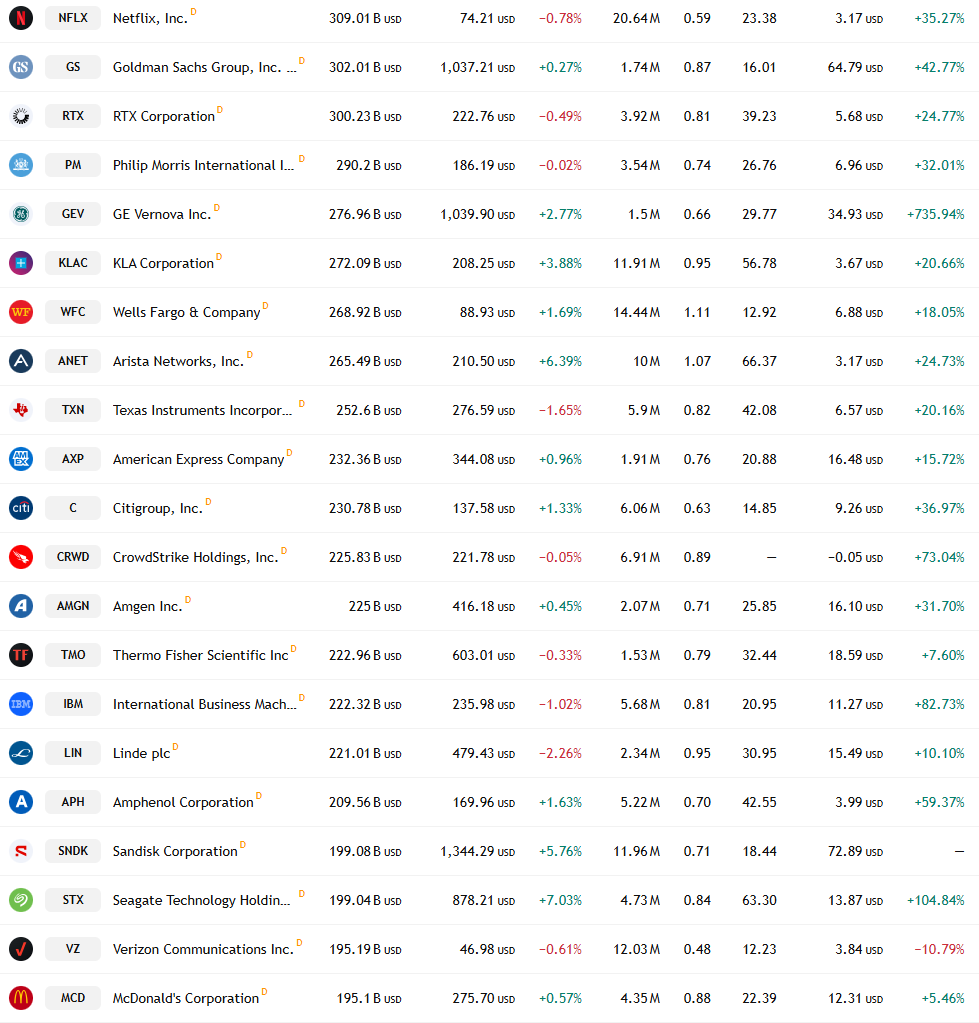The width and height of the screenshot is (979, 1023).
Task: Click the D marker beside Amgen Inc.
Action: point(188,600)
